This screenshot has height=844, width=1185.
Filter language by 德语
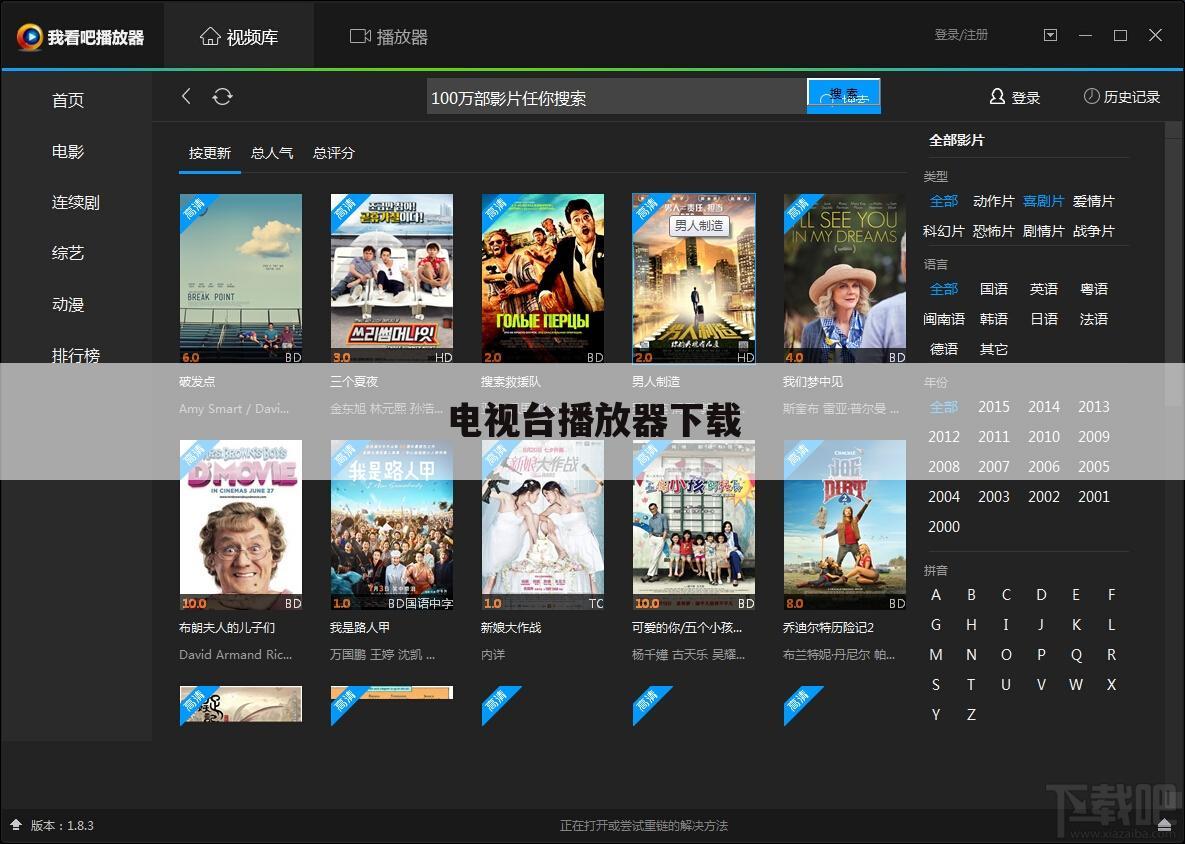tap(943, 350)
